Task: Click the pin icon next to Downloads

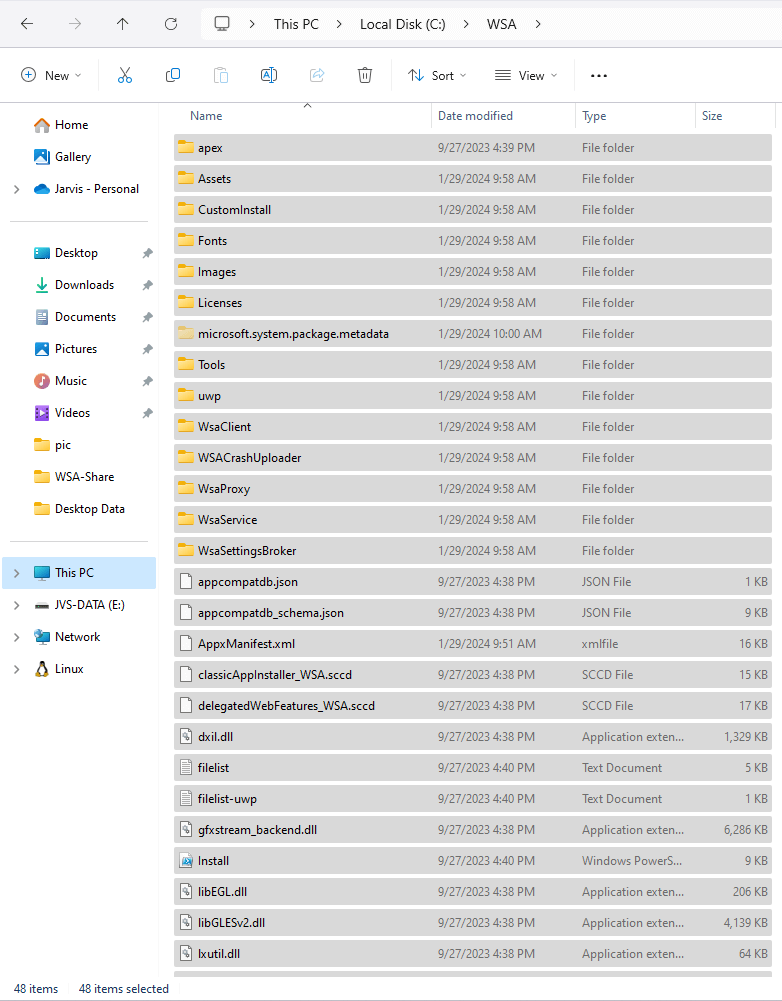Action: (x=147, y=285)
